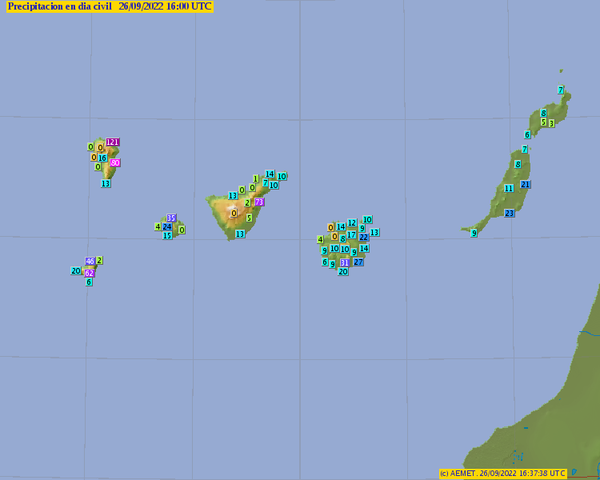Click the blue 27 marker on Gran Canaria

(x=358, y=262)
